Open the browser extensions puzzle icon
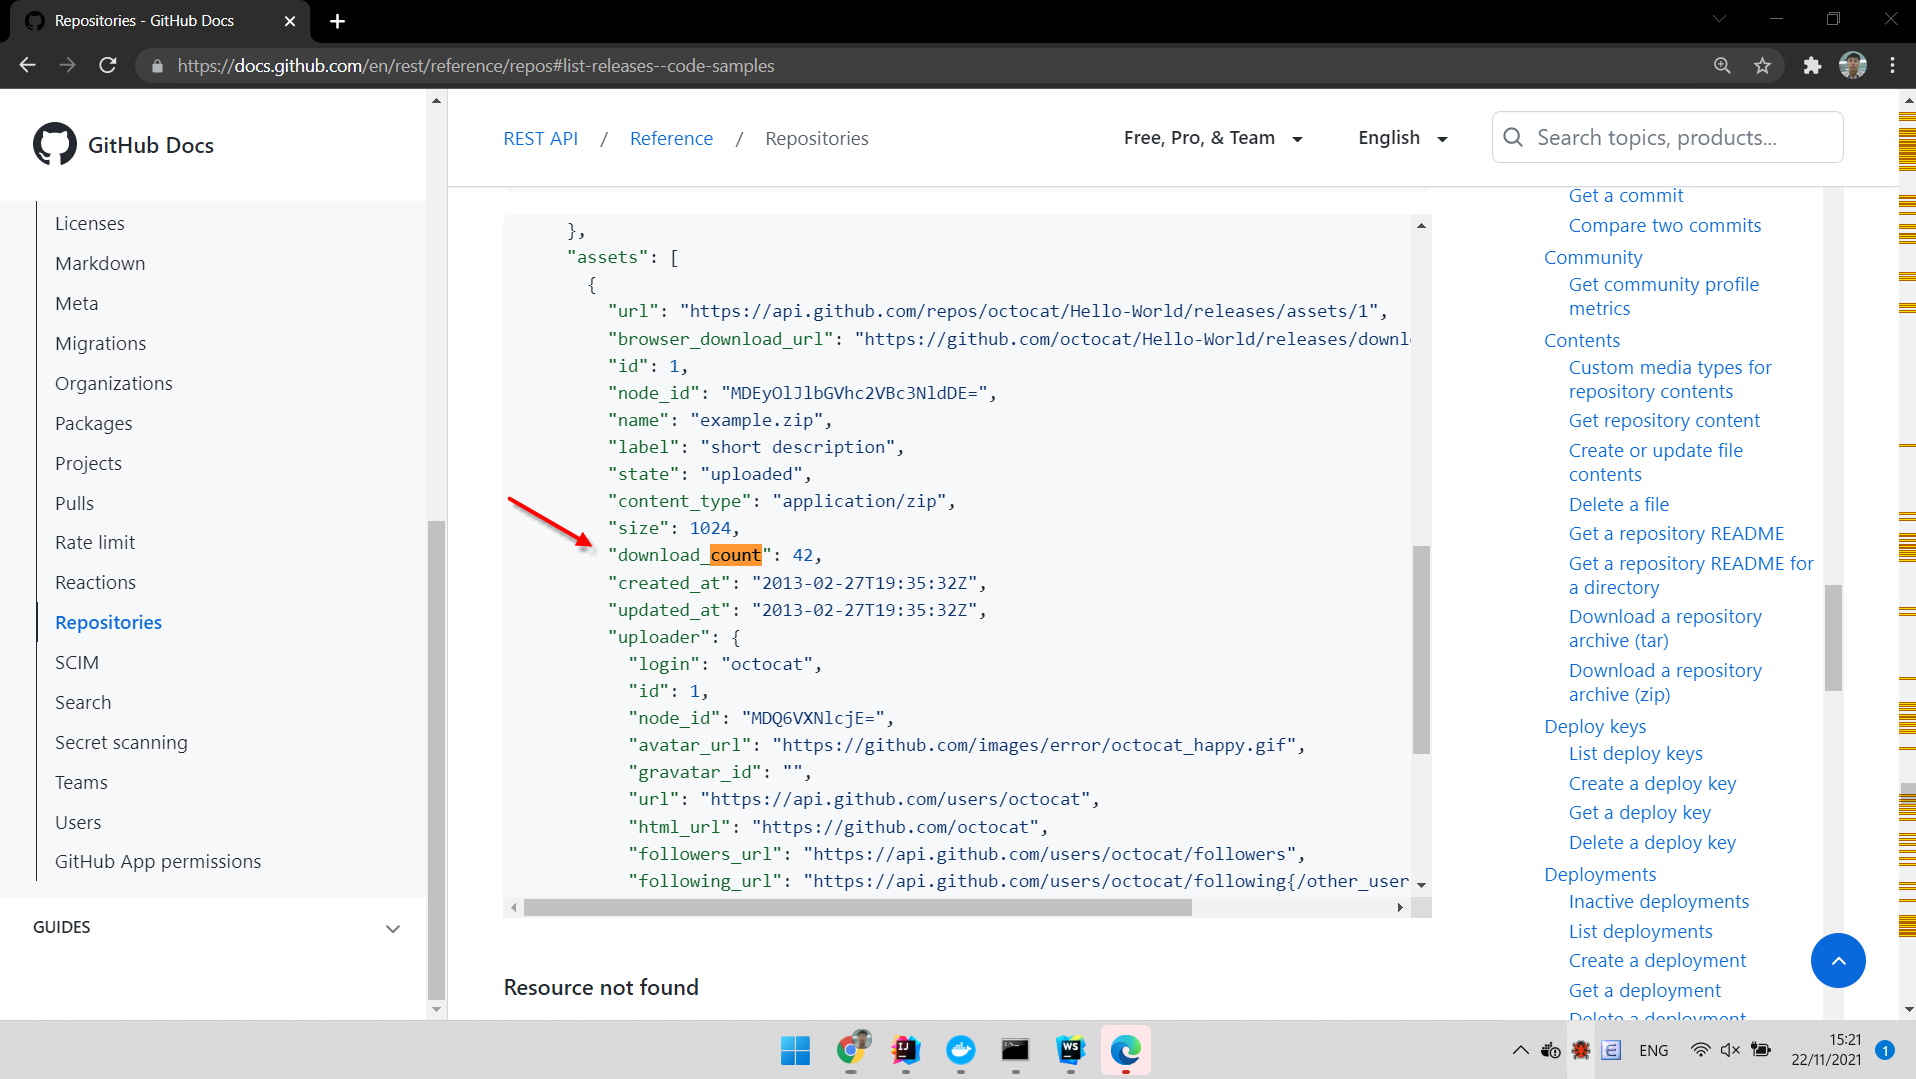The width and height of the screenshot is (1916, 1079). point(1812,65)
